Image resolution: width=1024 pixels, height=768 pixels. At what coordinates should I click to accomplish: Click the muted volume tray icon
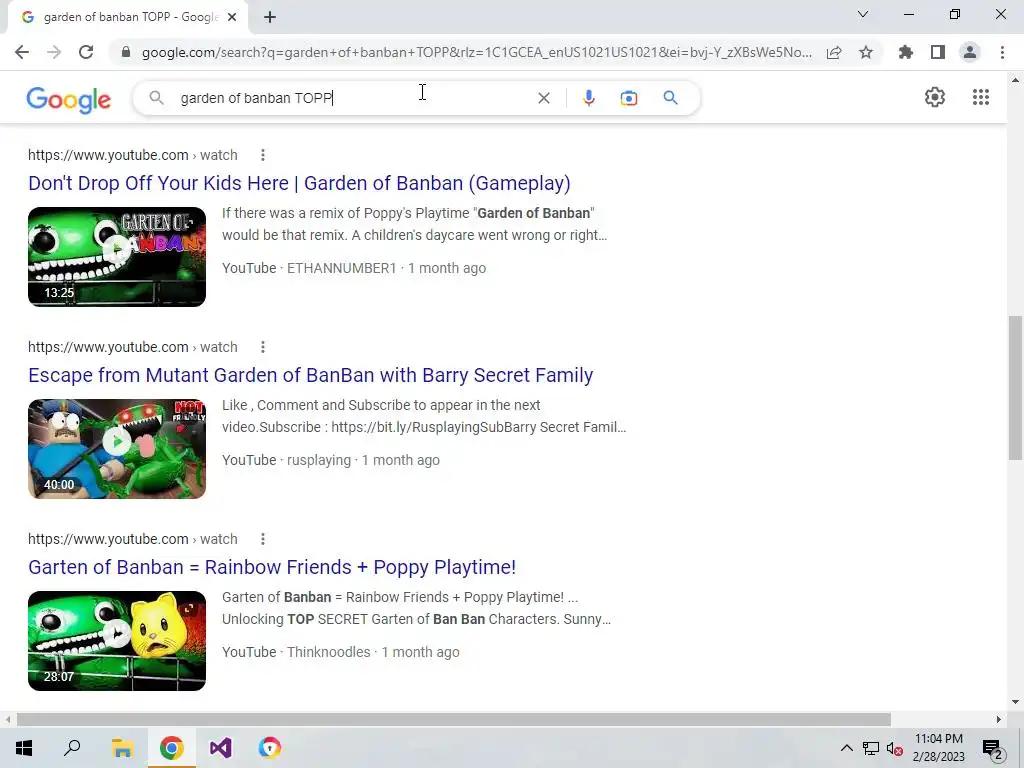click(895, 748)
